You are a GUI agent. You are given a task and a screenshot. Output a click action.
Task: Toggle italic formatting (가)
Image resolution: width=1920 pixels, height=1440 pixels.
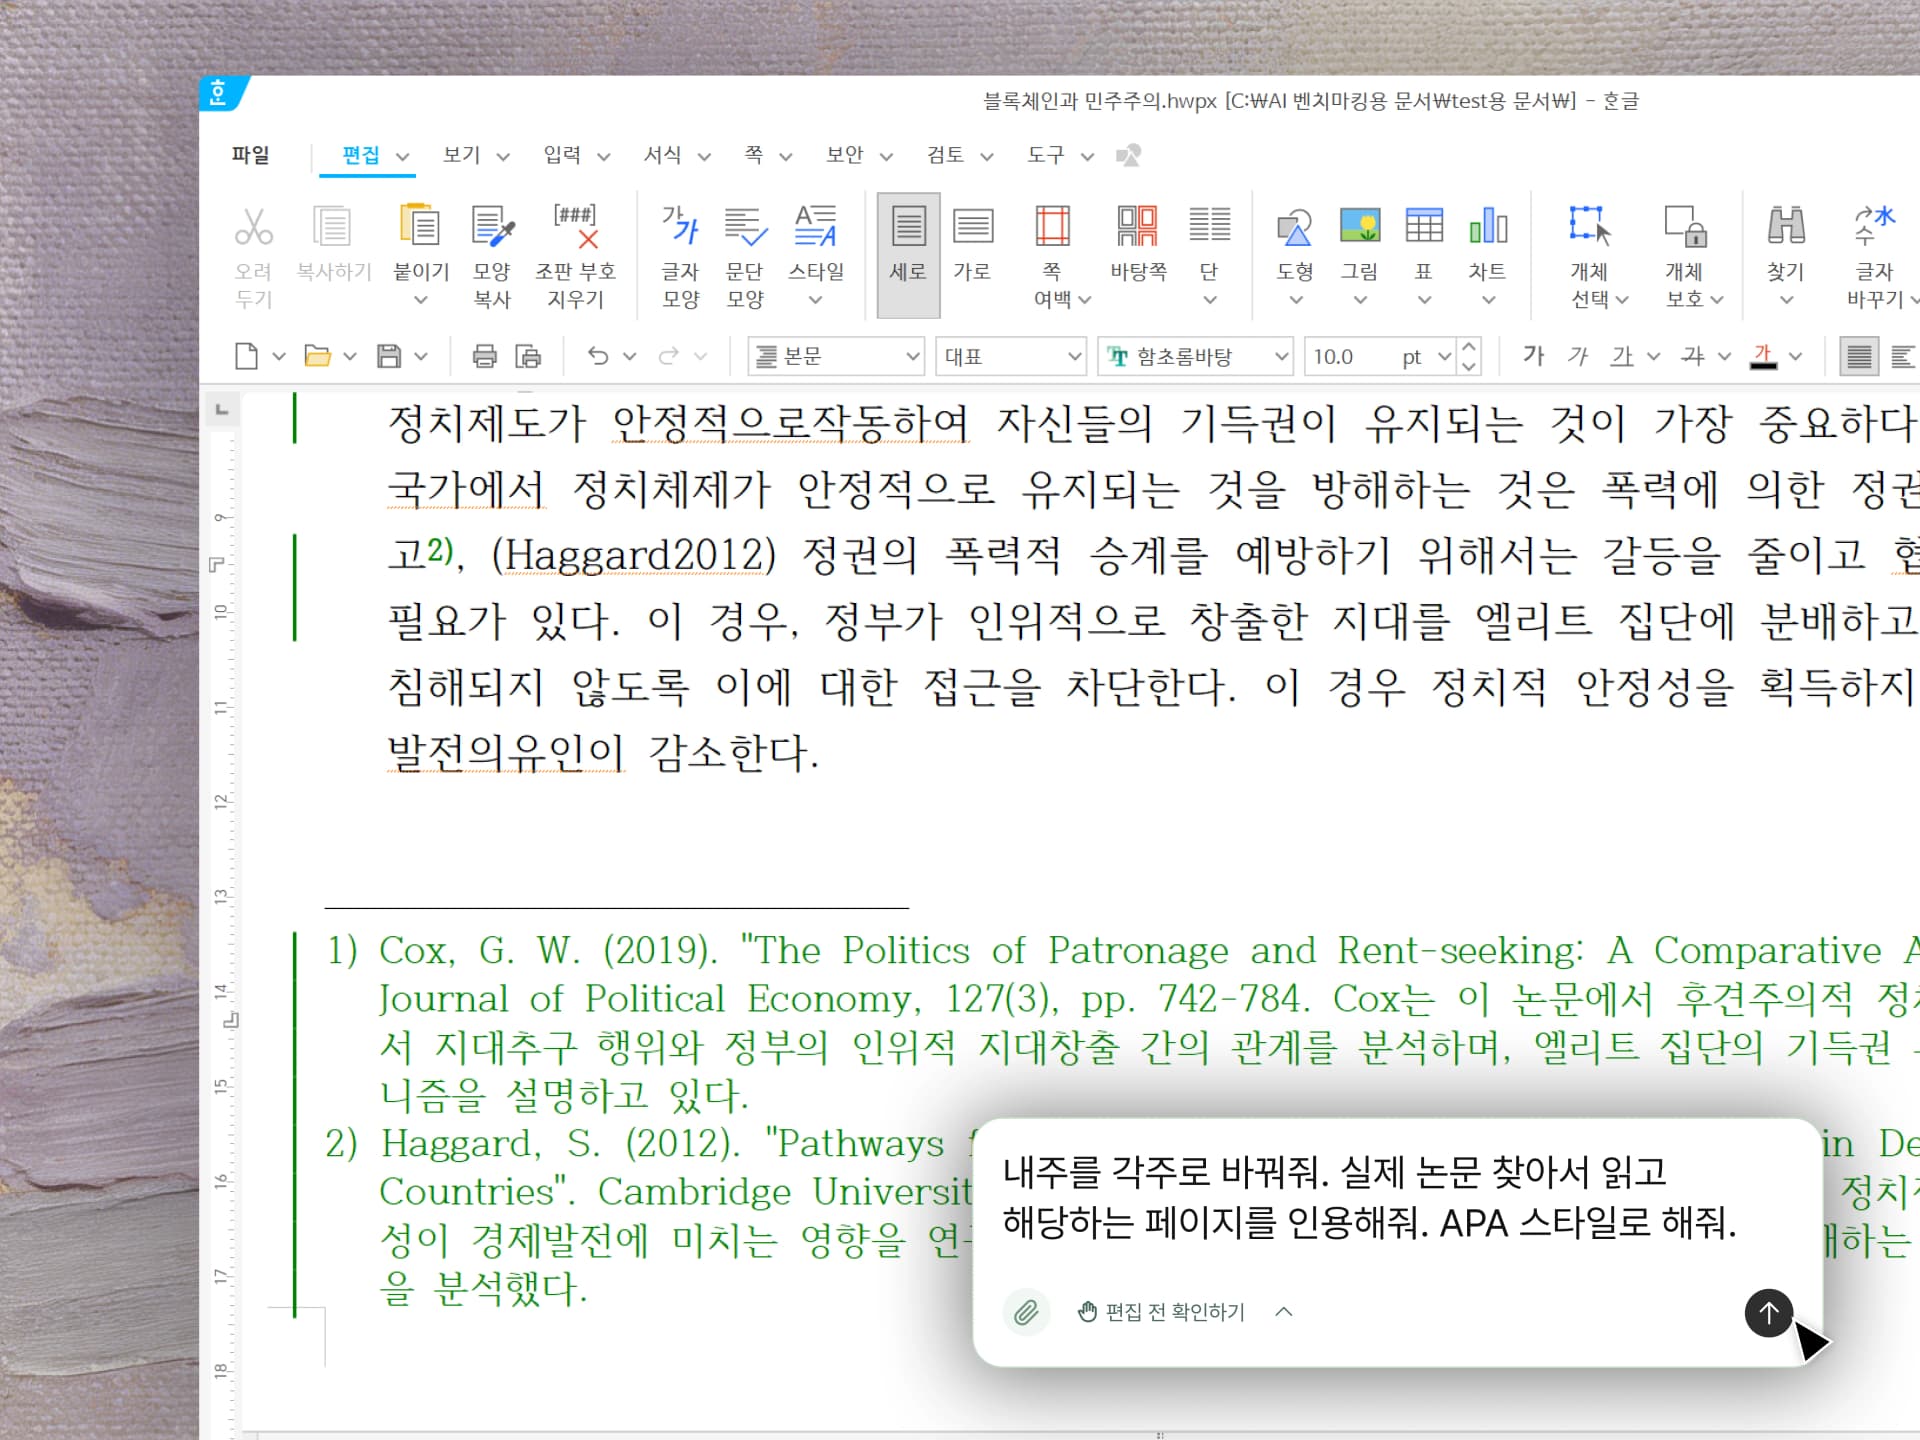click(x=1578, y=356)
